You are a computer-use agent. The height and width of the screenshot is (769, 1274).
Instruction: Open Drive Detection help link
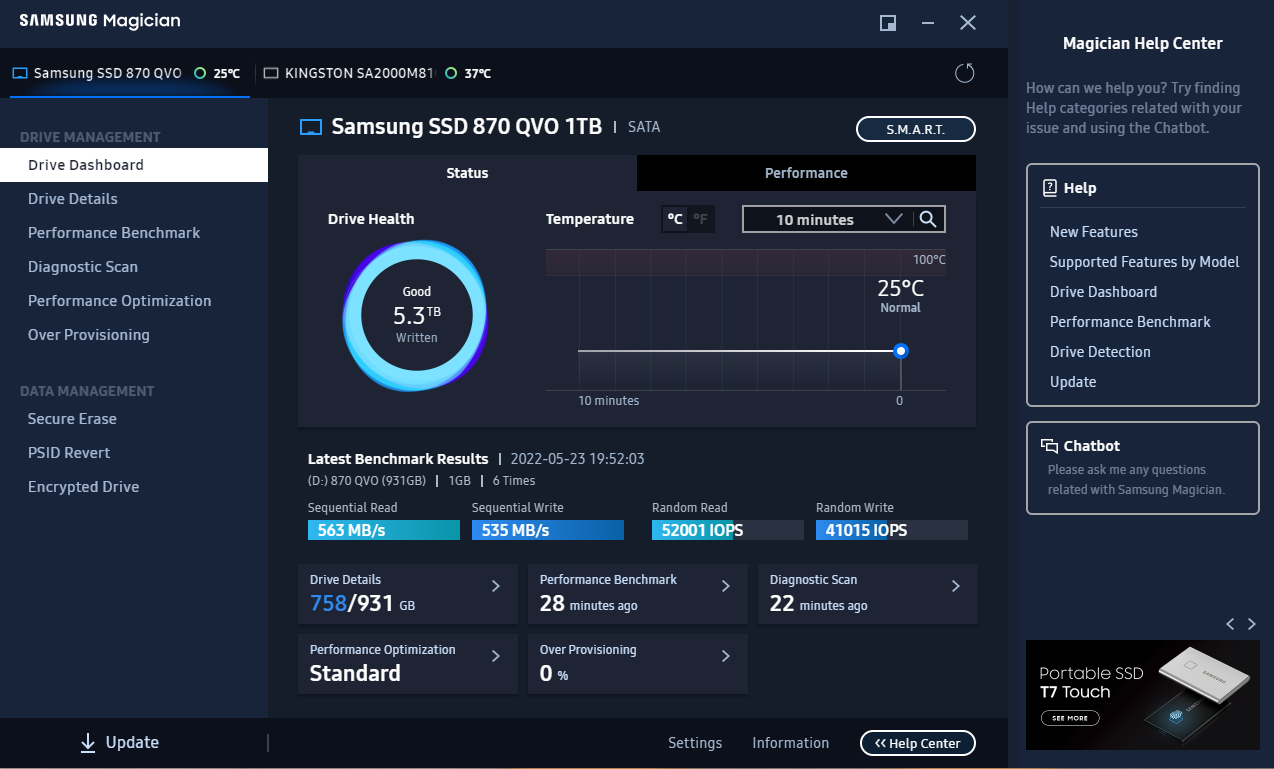click(1100, 352)
